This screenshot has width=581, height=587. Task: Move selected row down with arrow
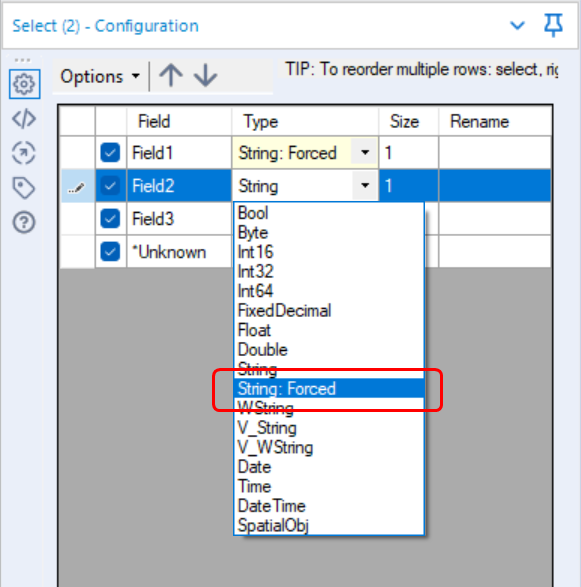click(x=206, y=76)
